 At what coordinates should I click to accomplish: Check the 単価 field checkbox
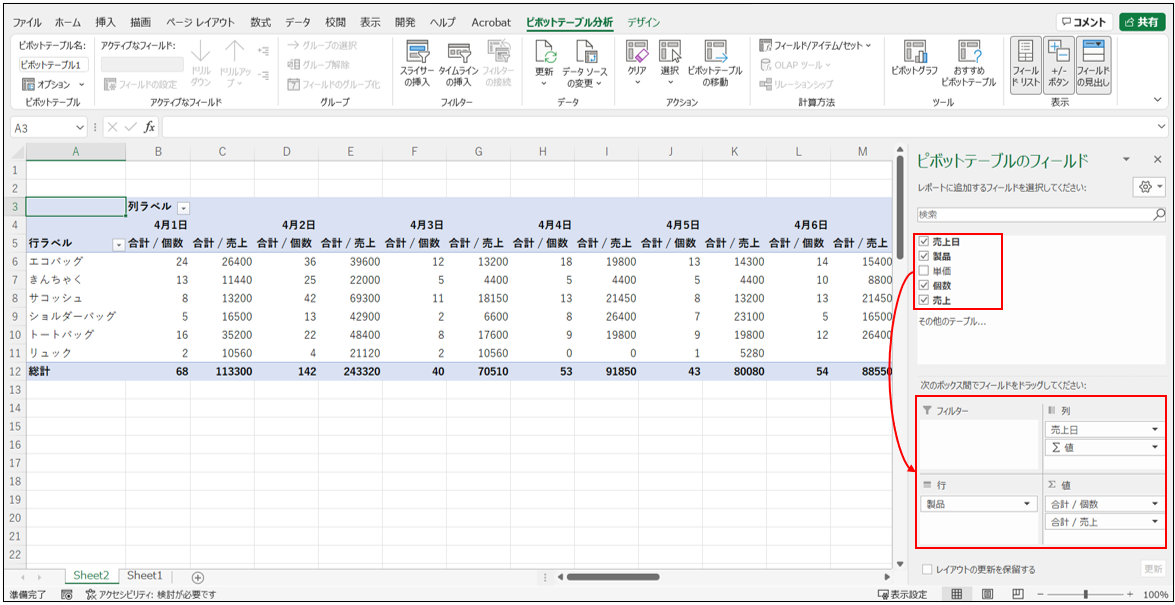pyautogui.click(x=924, y=271)
